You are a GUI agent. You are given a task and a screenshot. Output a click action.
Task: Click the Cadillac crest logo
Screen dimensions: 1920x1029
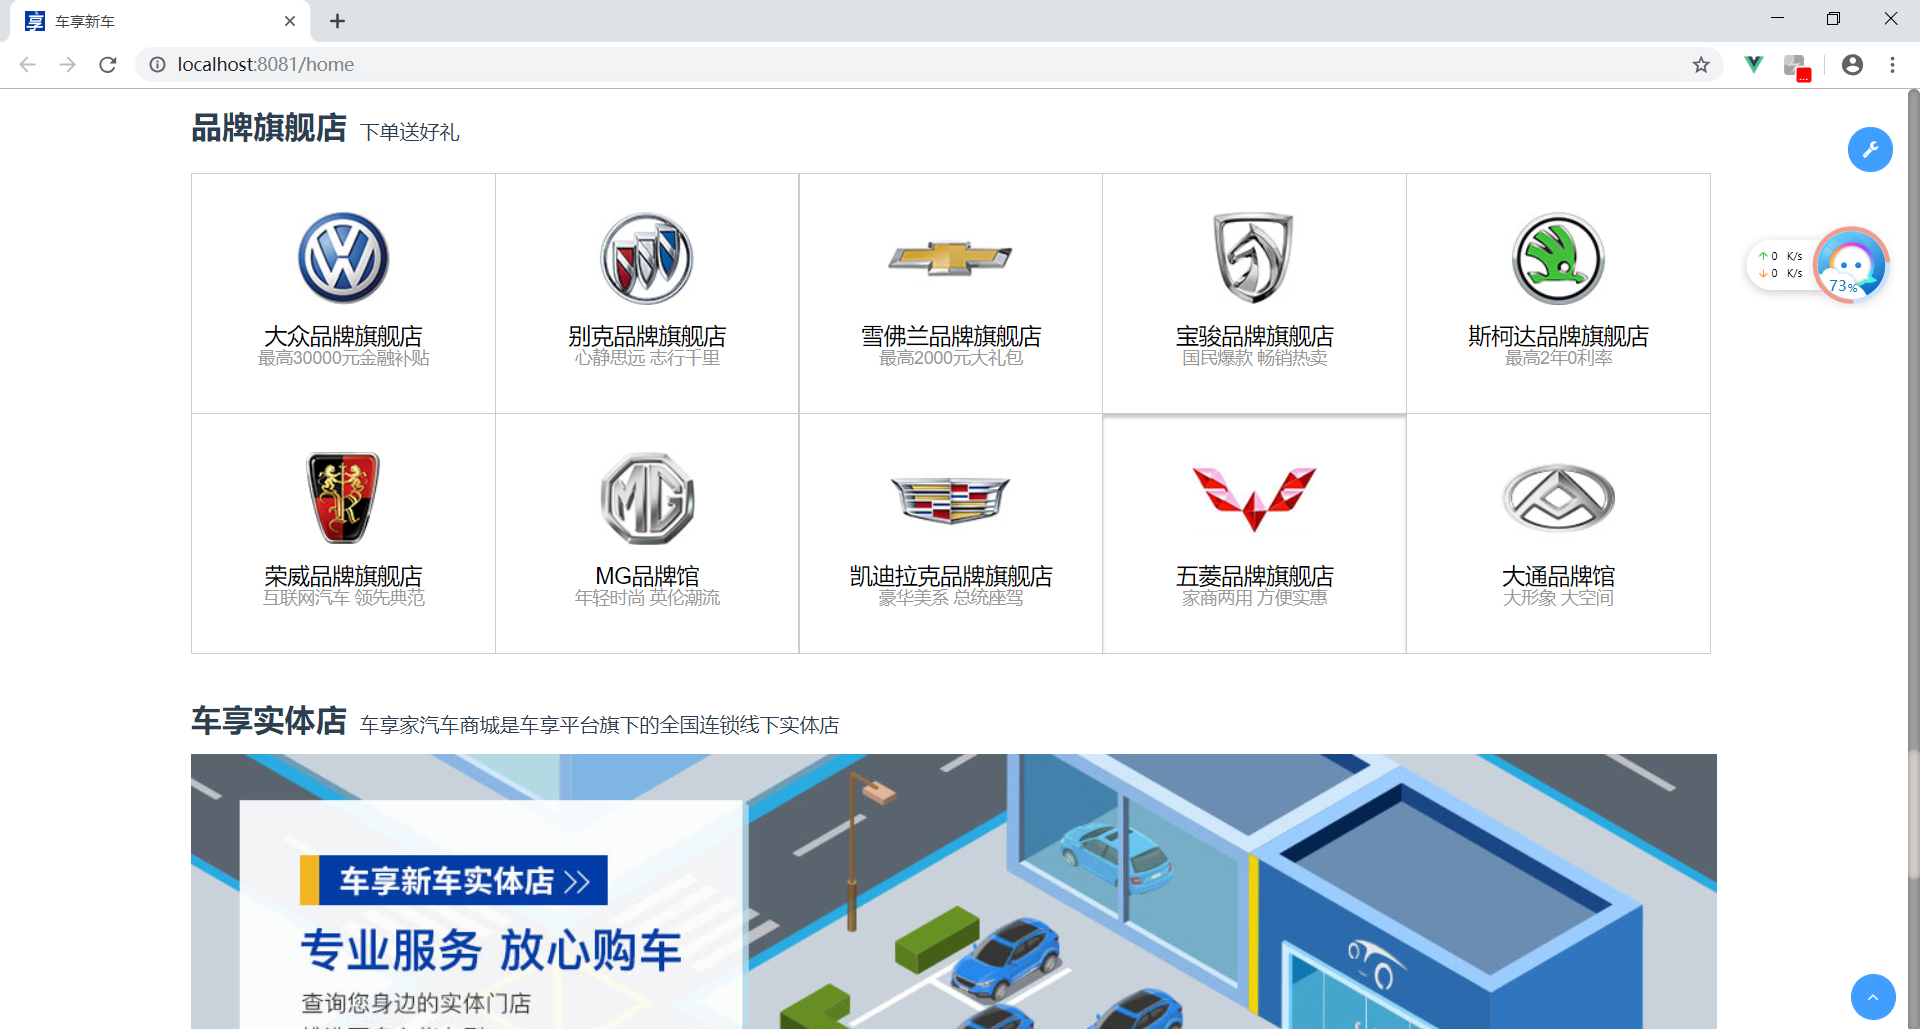(x=950, y=500)
